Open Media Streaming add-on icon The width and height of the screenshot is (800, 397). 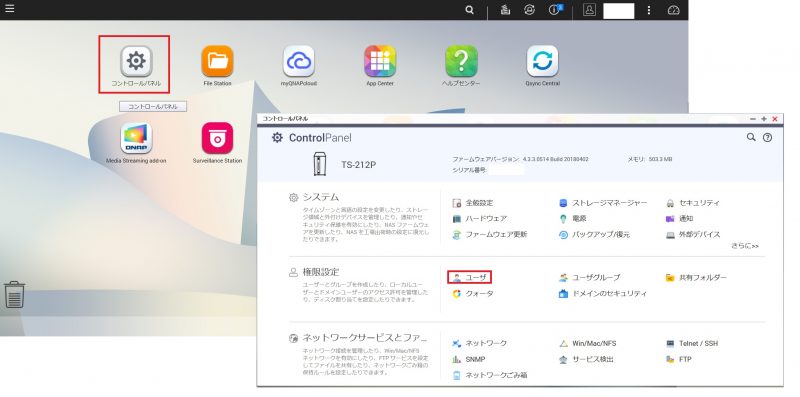click(136, 143)
